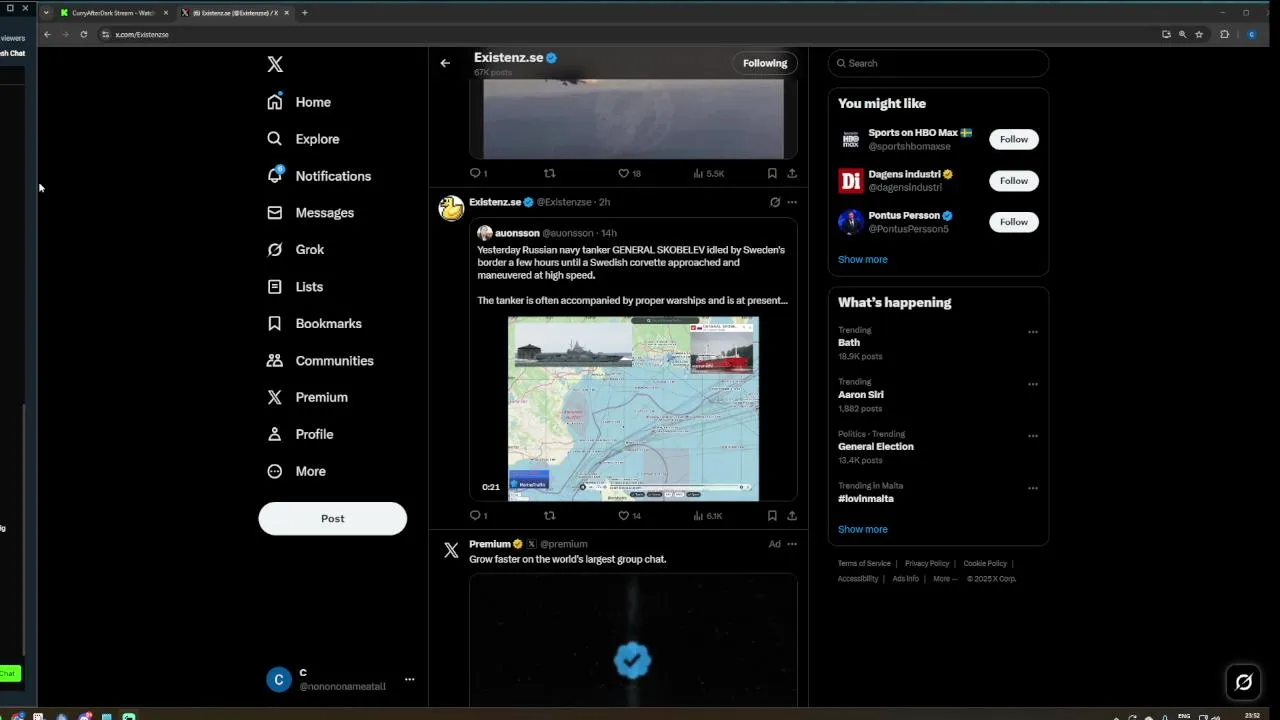Open the browser tab search dropdown

[45, 13]
